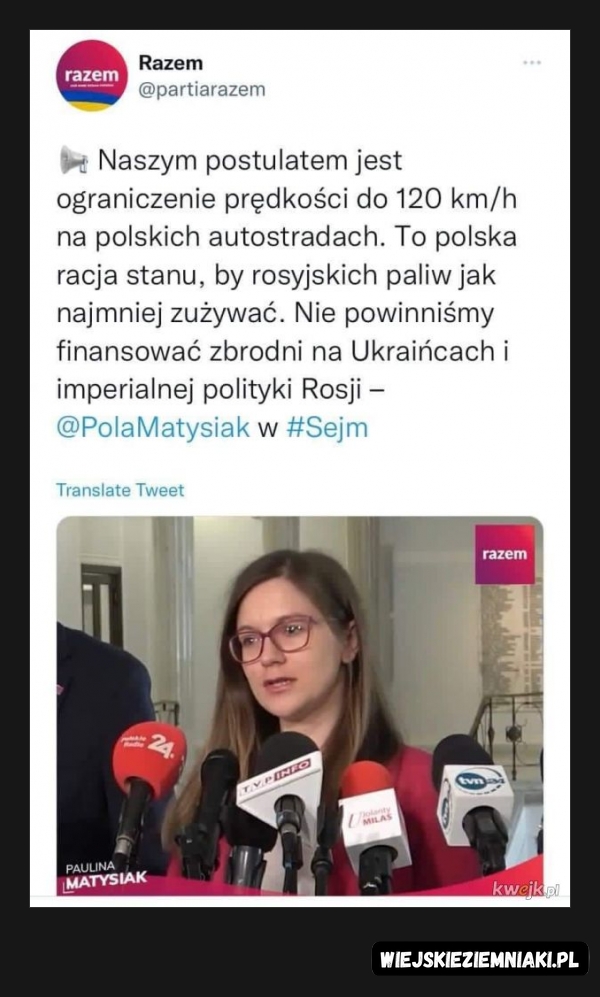Viewport: 600px width, 997px height.
Task: Click the Razem profile avatar
Action: tap(92, 76)
